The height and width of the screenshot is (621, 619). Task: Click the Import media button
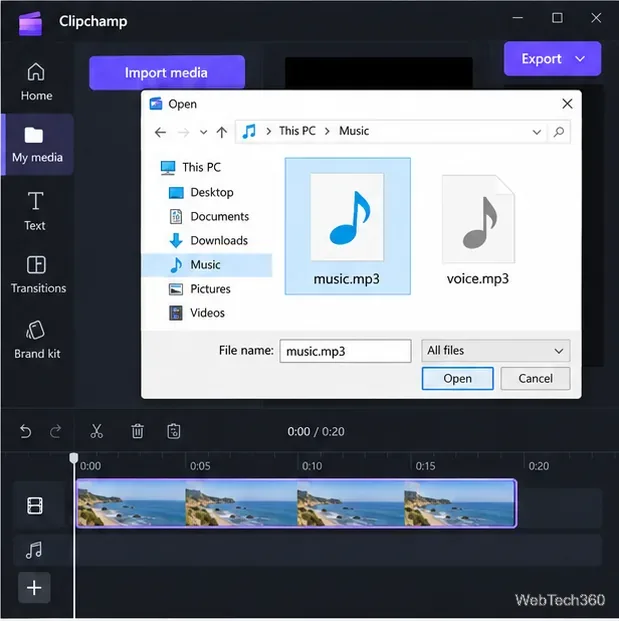[167, 72]
